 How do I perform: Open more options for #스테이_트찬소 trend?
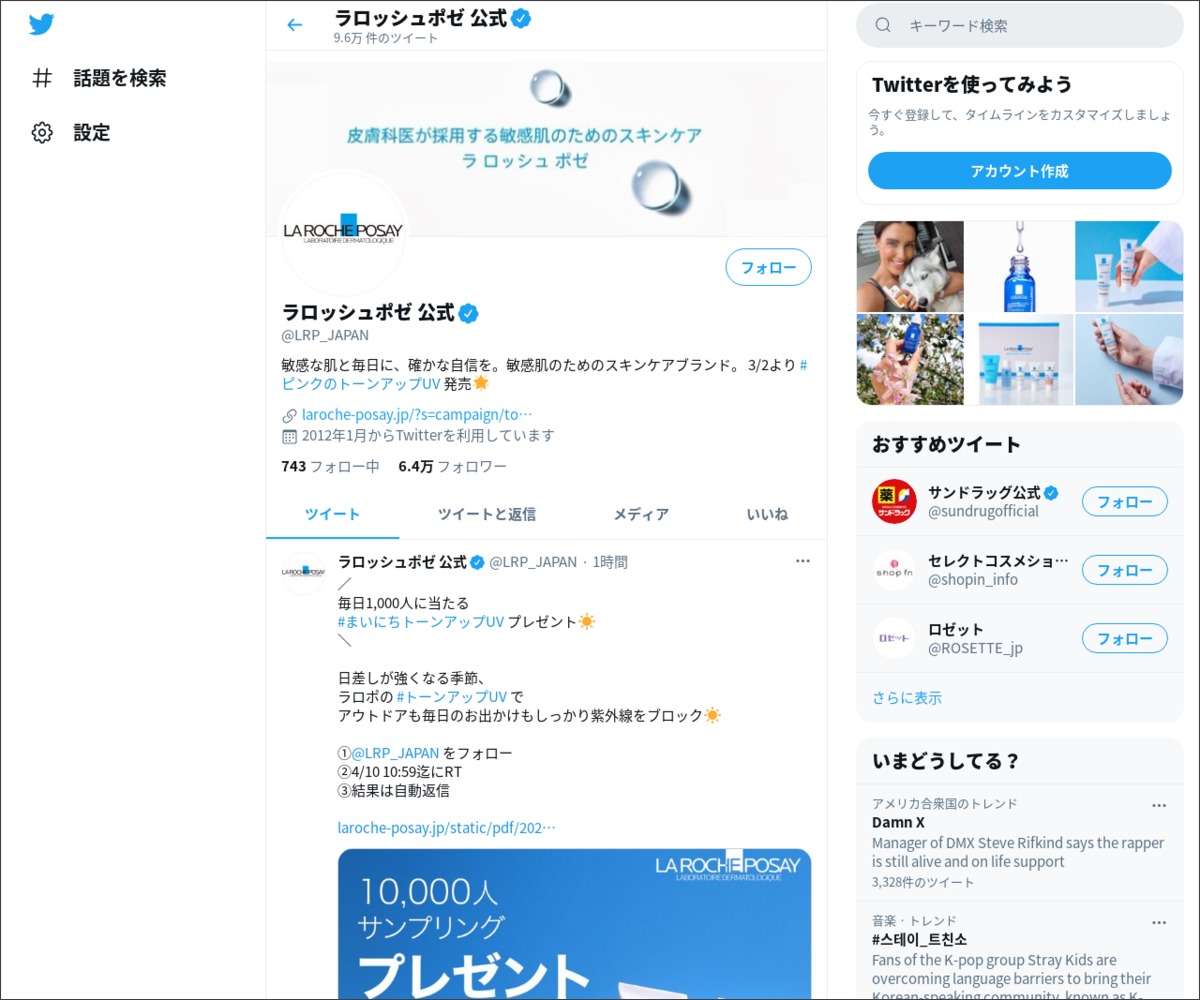pos(1158,922)
